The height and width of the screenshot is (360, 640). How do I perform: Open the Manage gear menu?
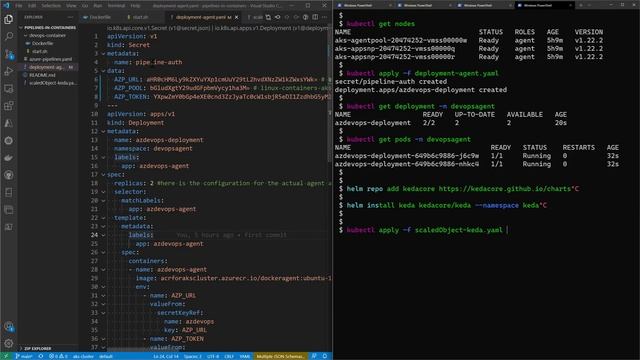(x=9, y=343)
